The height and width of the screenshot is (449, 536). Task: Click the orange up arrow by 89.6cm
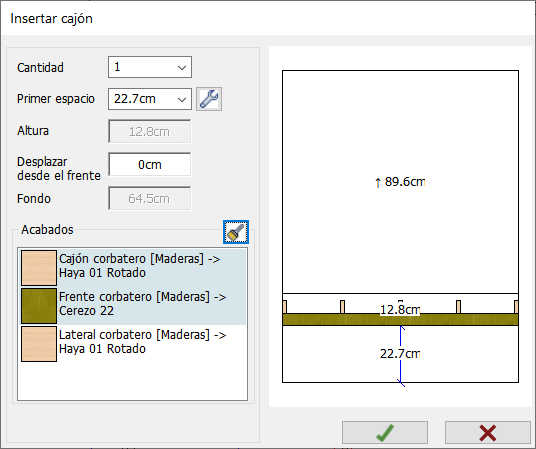click(x=378, y=183)
